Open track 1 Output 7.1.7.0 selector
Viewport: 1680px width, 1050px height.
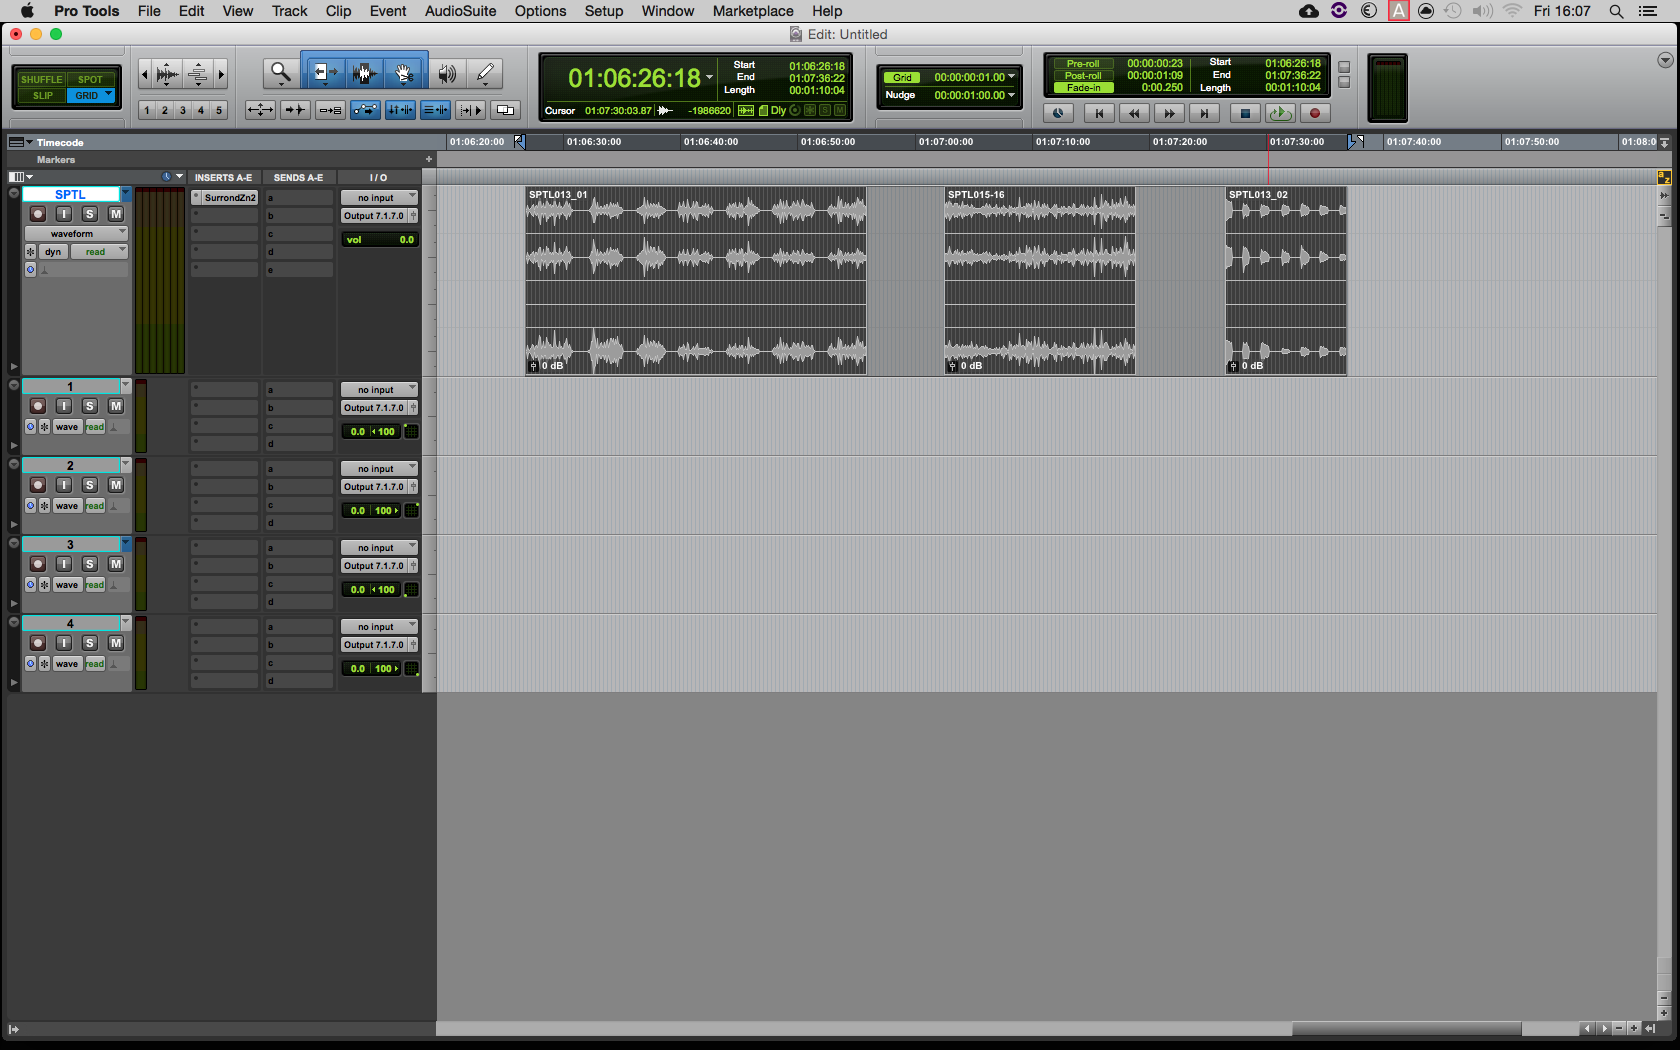point(374,408)
